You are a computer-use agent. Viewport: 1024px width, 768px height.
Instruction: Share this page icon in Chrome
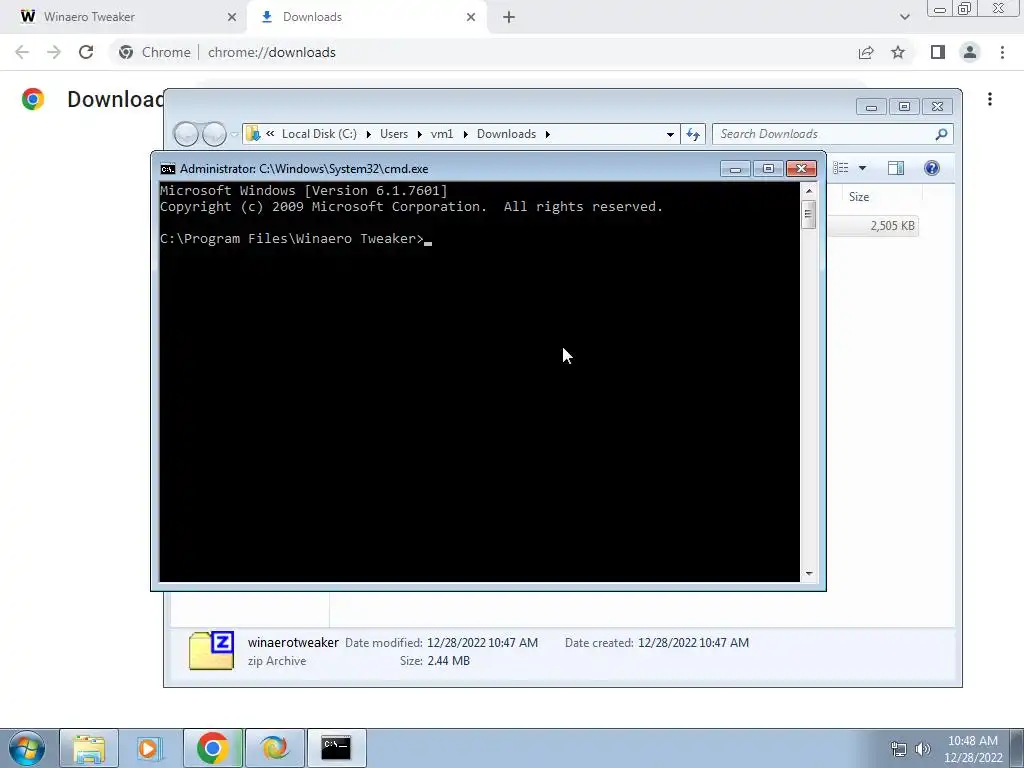click(x=866, y=52)
